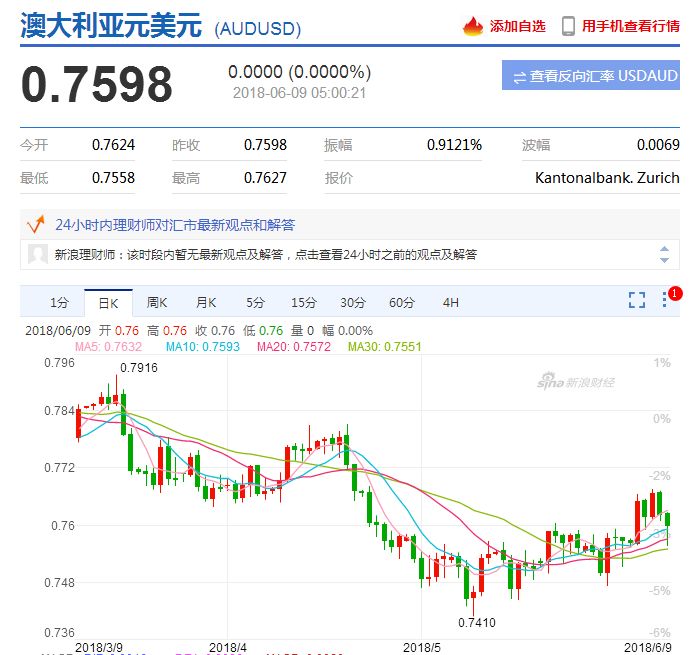Click the 今开 value 0.7624

(113, 145)
